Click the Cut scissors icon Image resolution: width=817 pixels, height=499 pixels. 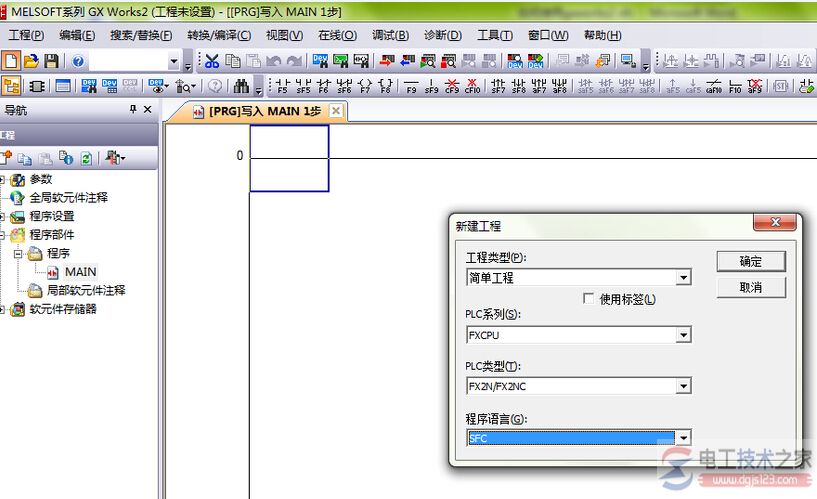pyautogui.click(x=212, y=61)
